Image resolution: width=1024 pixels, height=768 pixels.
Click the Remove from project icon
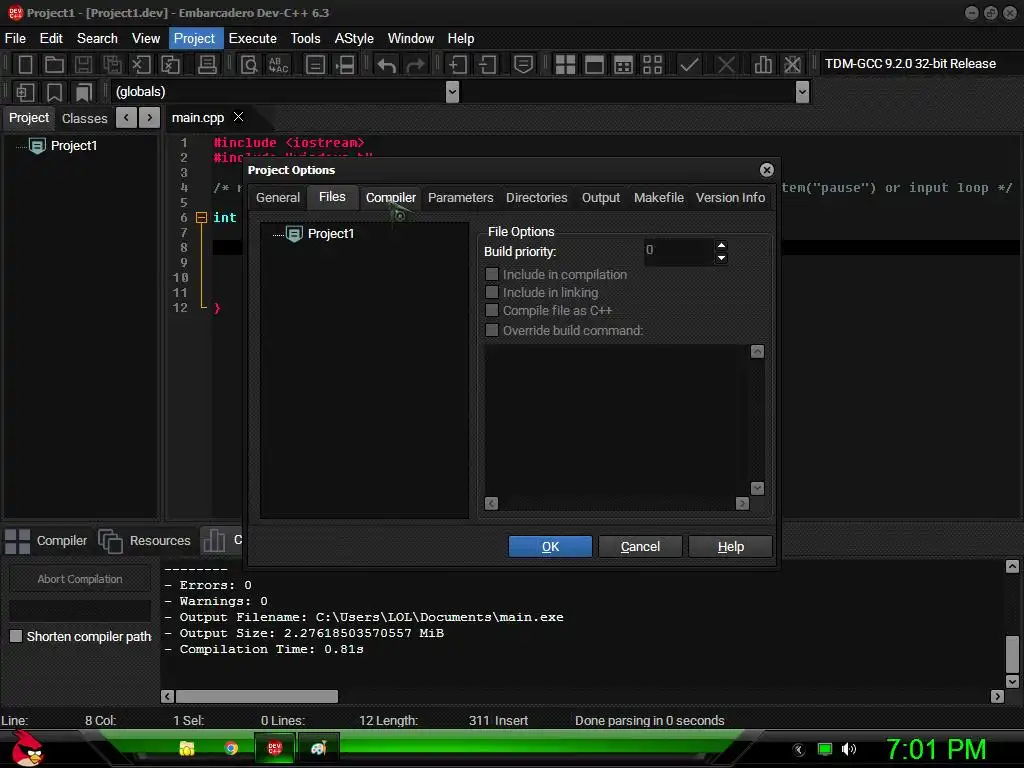pyautogui.click(x=487, y=64)
